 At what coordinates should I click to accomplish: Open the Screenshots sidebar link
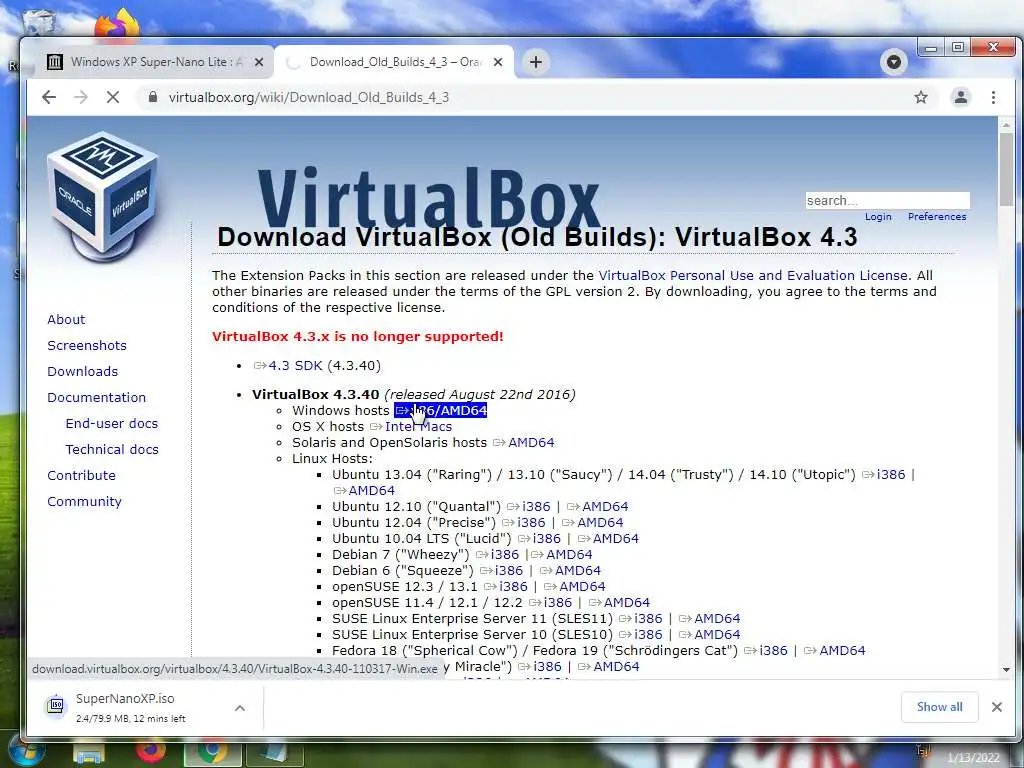pos(87,345)
